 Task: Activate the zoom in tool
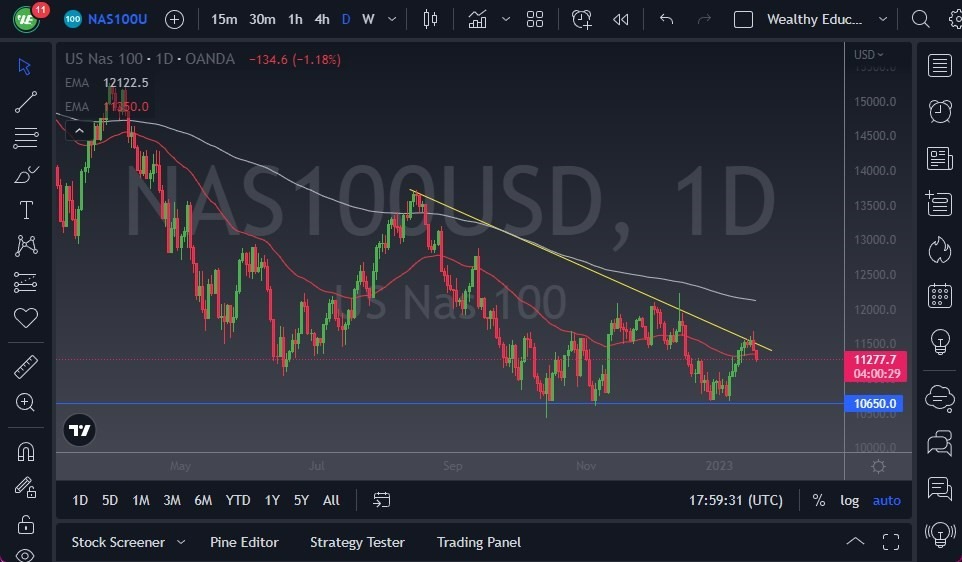[x=25, y=402]
